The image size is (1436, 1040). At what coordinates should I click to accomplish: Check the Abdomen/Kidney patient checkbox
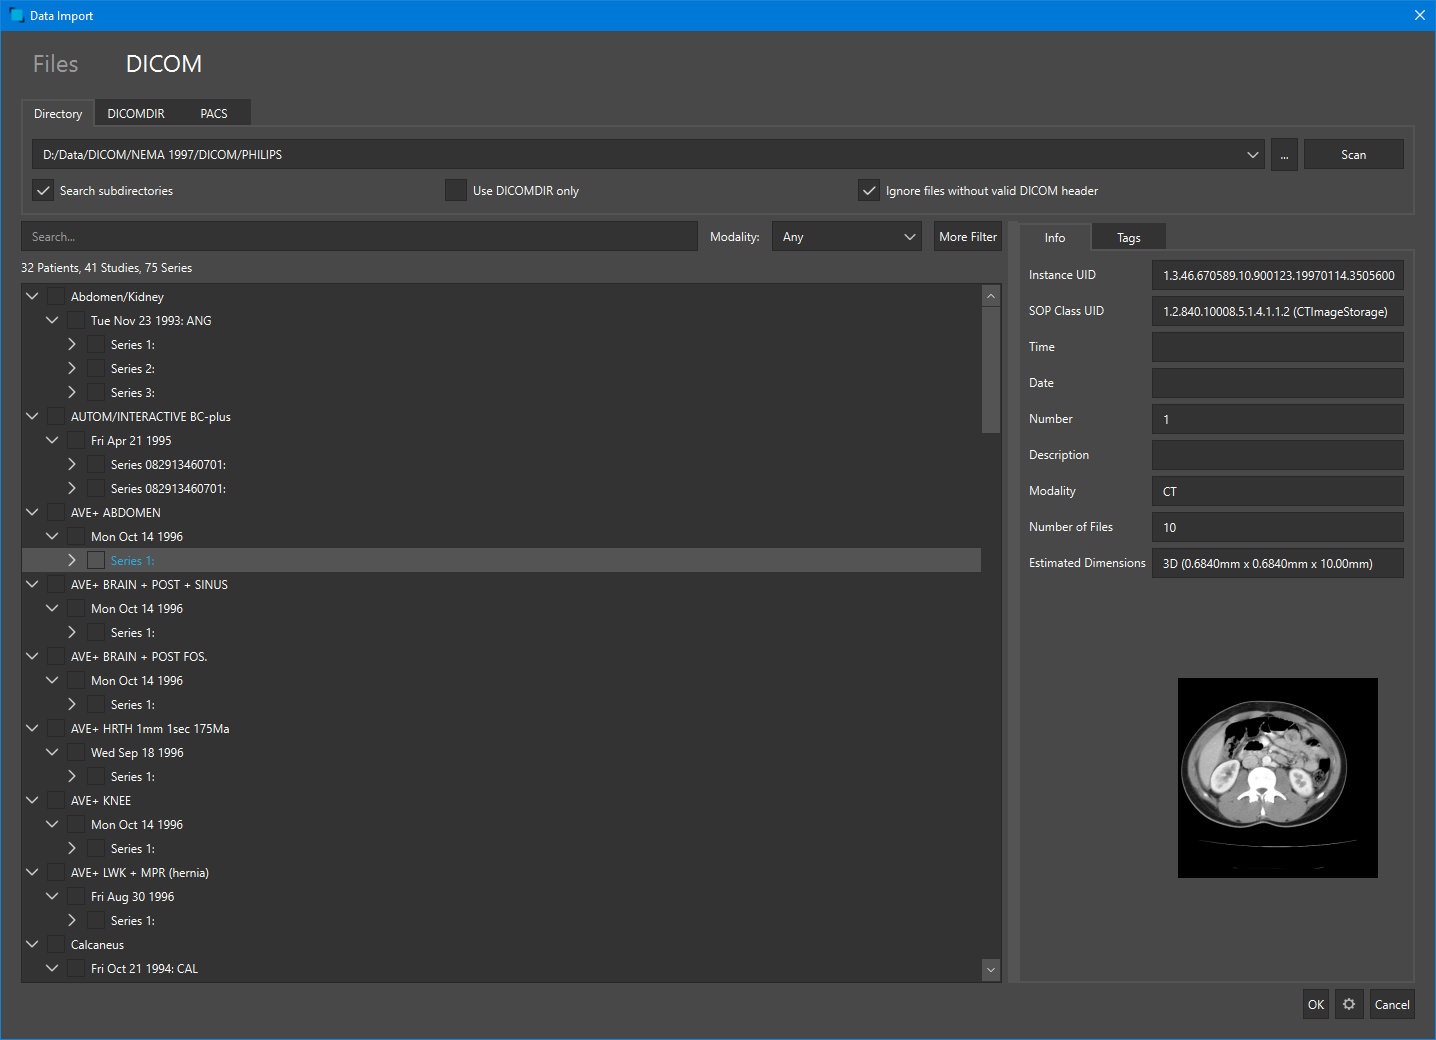56,296
